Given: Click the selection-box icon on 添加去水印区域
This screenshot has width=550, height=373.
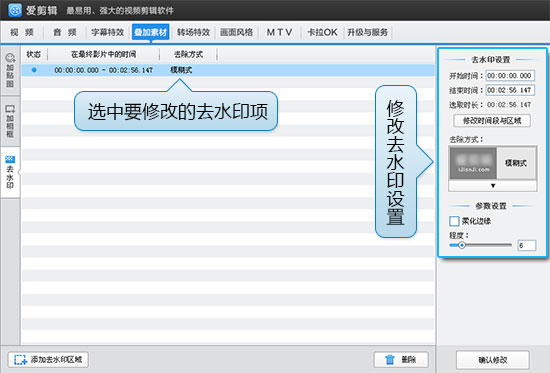Looking at the screenshot, I should 20,360.
